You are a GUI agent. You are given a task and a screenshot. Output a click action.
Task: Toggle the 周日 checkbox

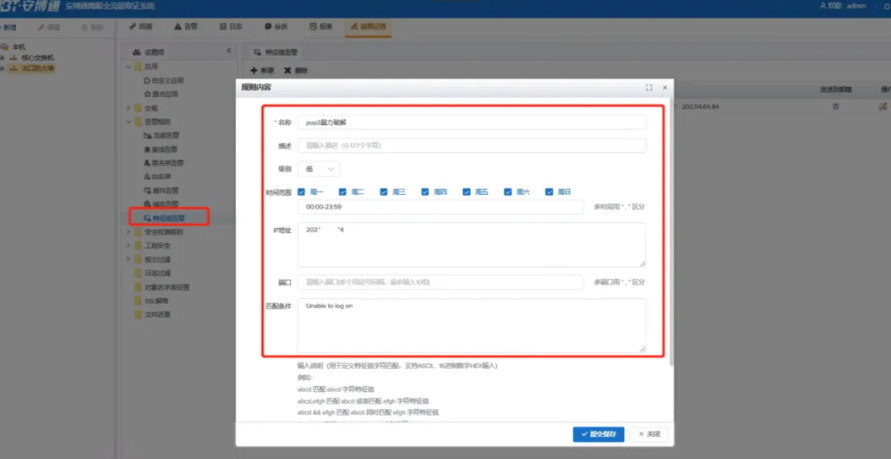[x=549, y=192]
